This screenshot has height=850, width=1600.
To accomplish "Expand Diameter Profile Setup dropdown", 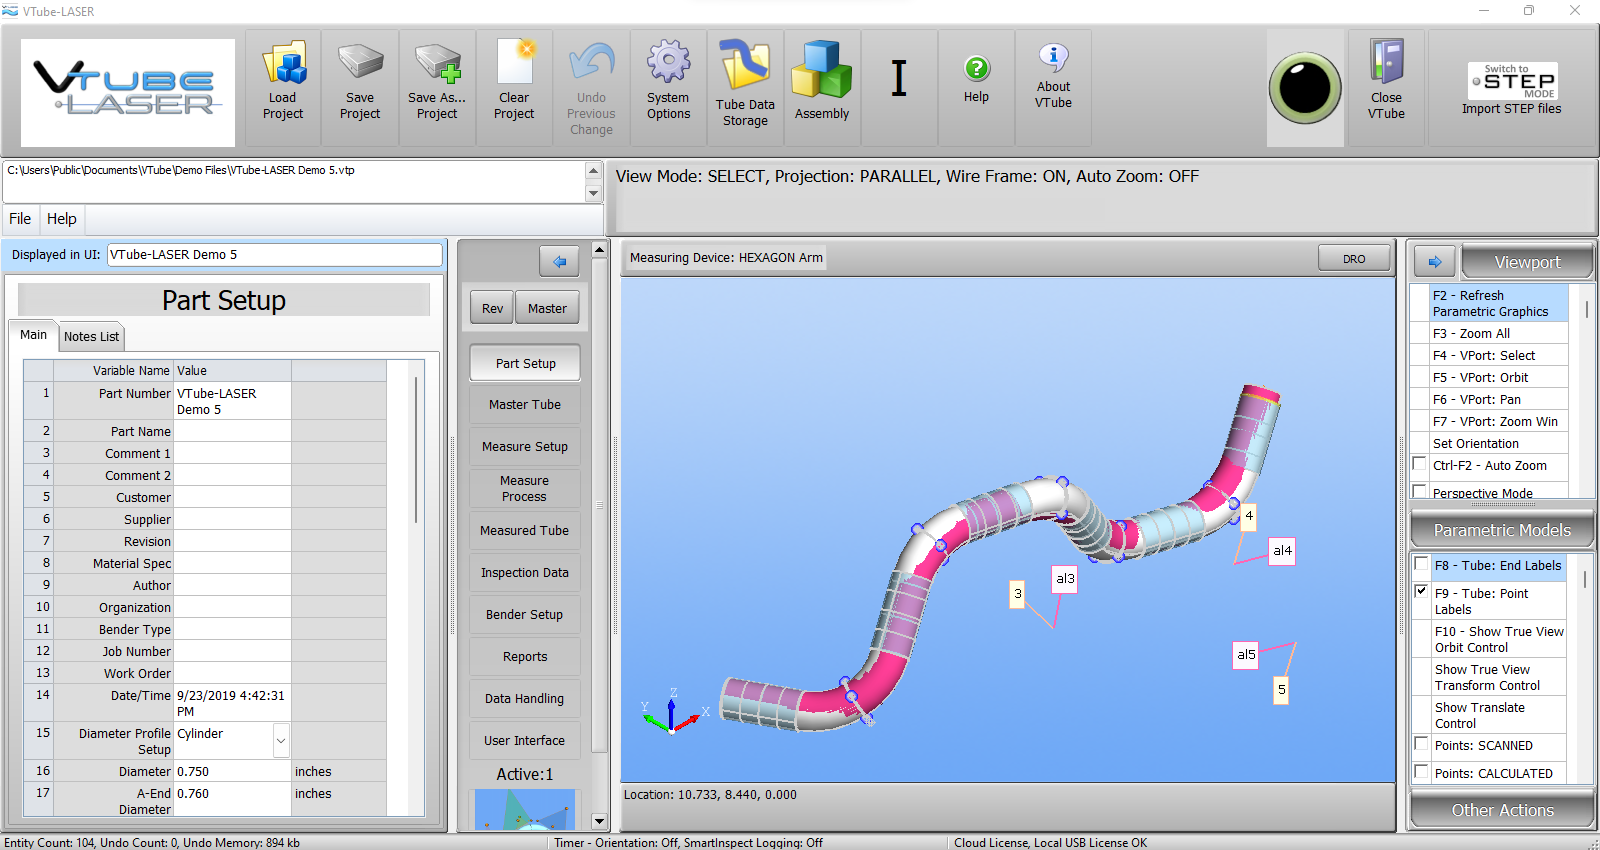I will point(281,741).
